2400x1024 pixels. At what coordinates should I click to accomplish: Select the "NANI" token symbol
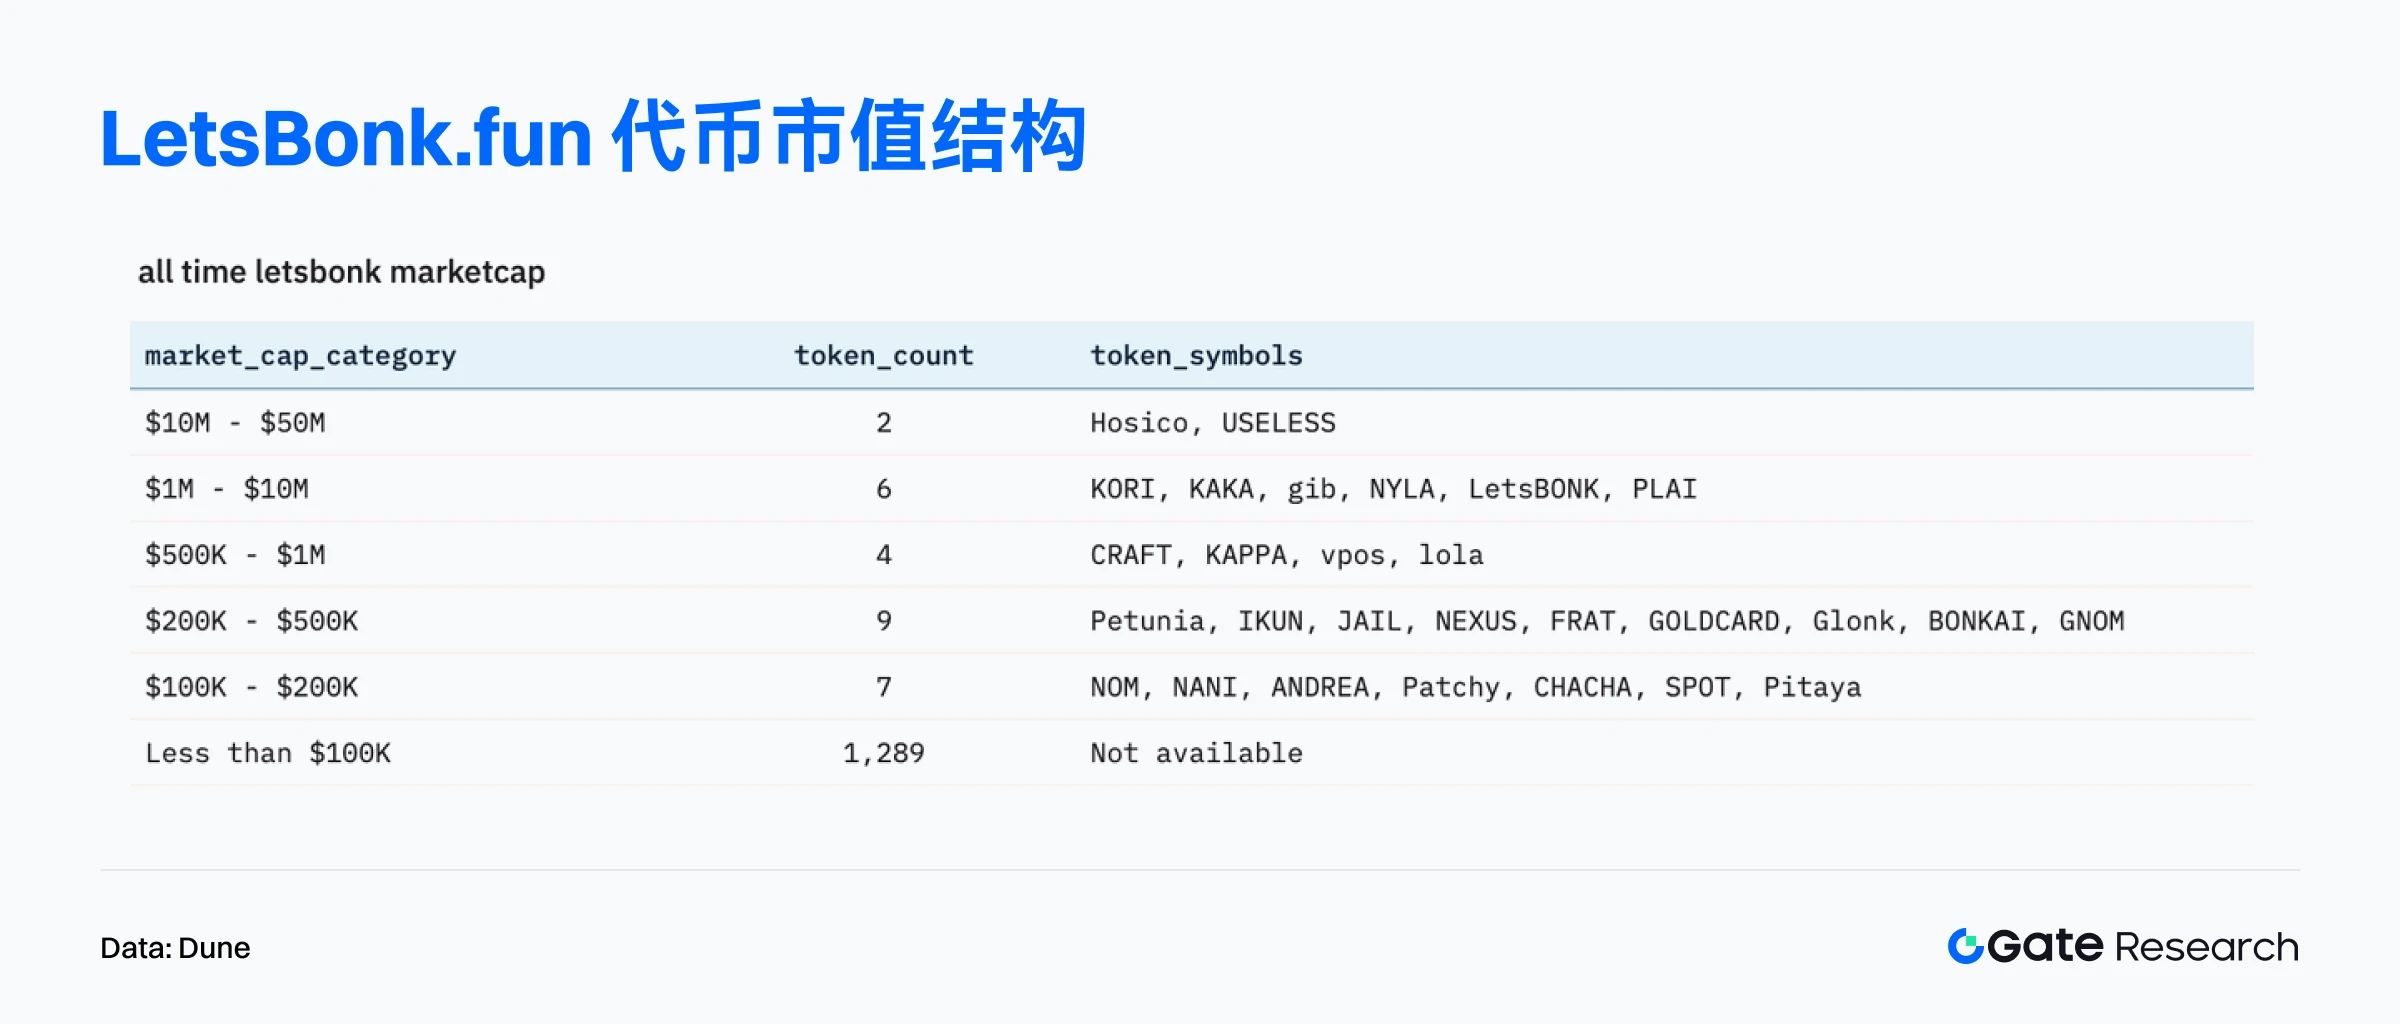pyautogui.click(x=1205, y=687)
